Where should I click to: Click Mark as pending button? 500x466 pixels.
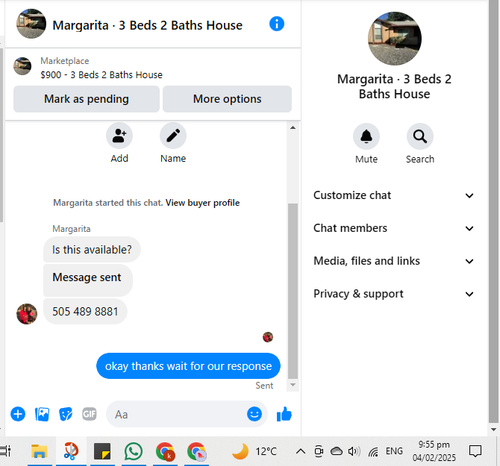click(86, 99)
